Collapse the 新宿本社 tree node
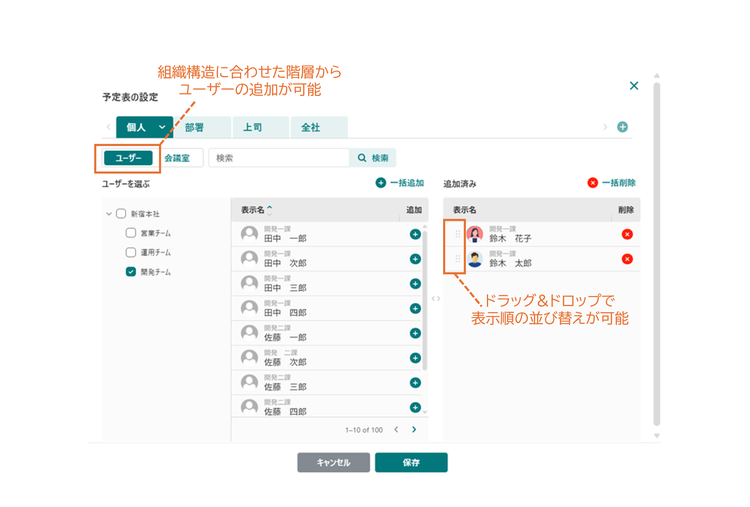Image resolution: width=750 pixels, height=507 pixels. (109, 214)
